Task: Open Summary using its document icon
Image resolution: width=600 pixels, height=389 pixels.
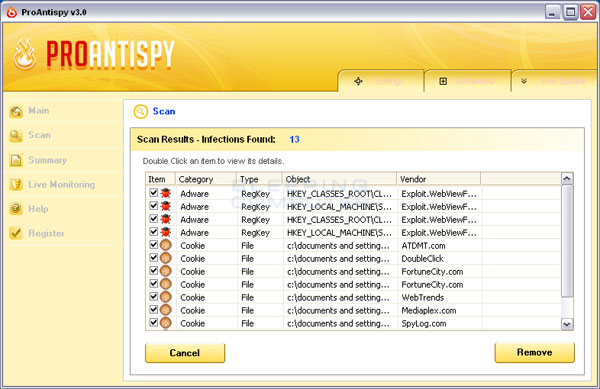Action: [16, 160]
